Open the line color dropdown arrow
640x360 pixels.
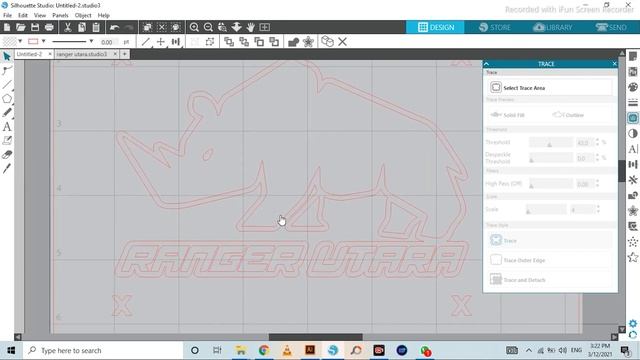tap(43, 41)
